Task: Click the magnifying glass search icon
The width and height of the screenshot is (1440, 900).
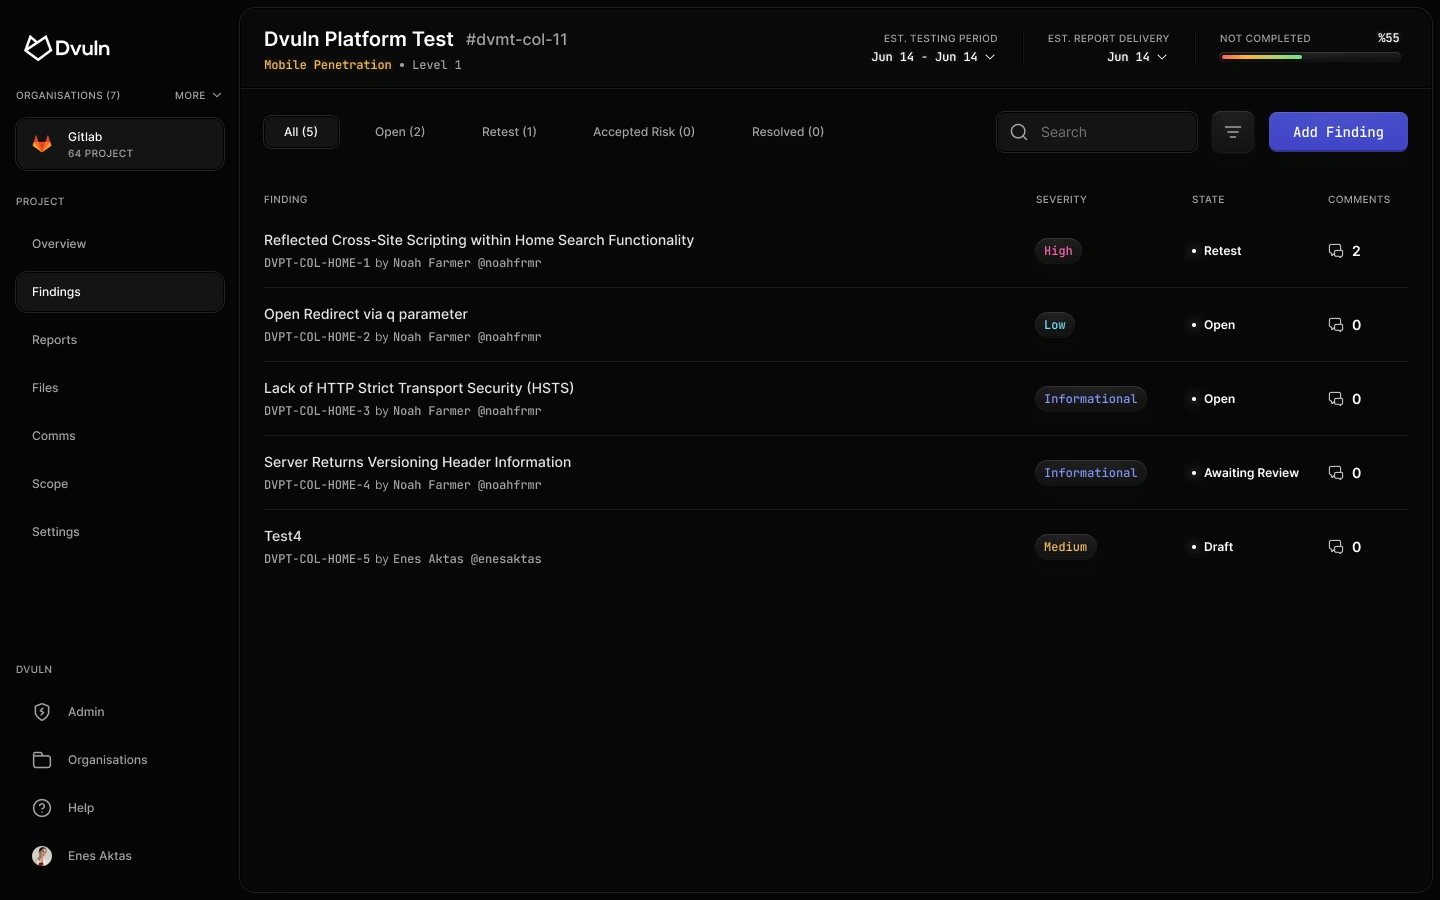Action: coord(1019,132)
